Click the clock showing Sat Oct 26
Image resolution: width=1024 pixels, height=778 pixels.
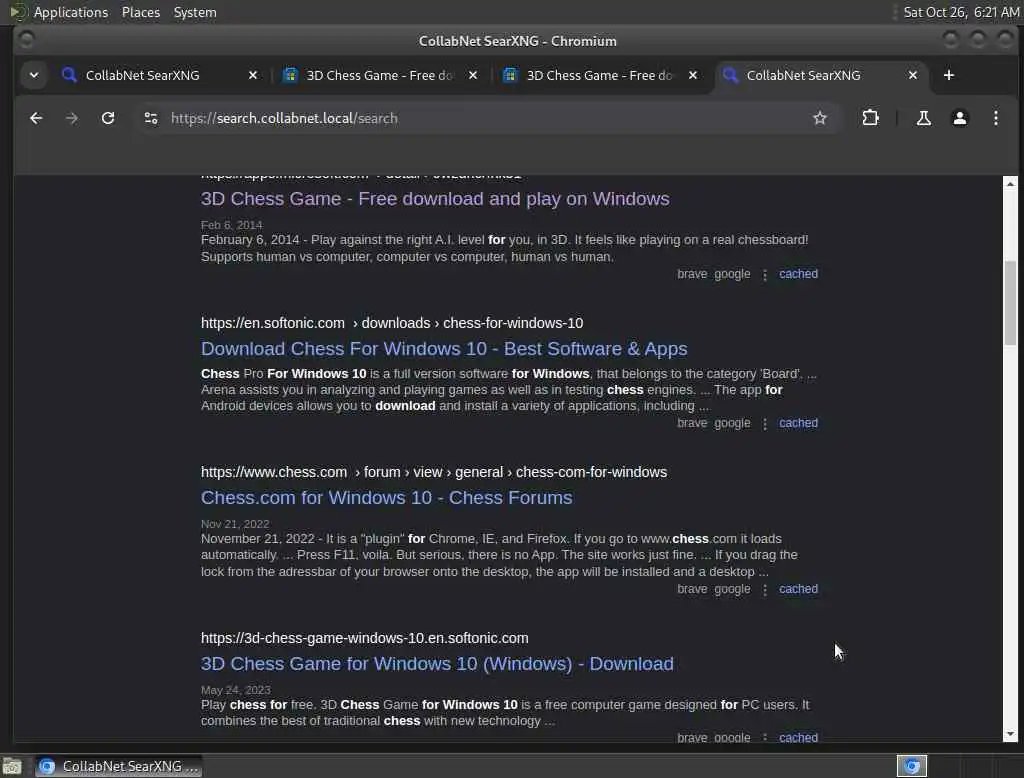pos(961,12)
